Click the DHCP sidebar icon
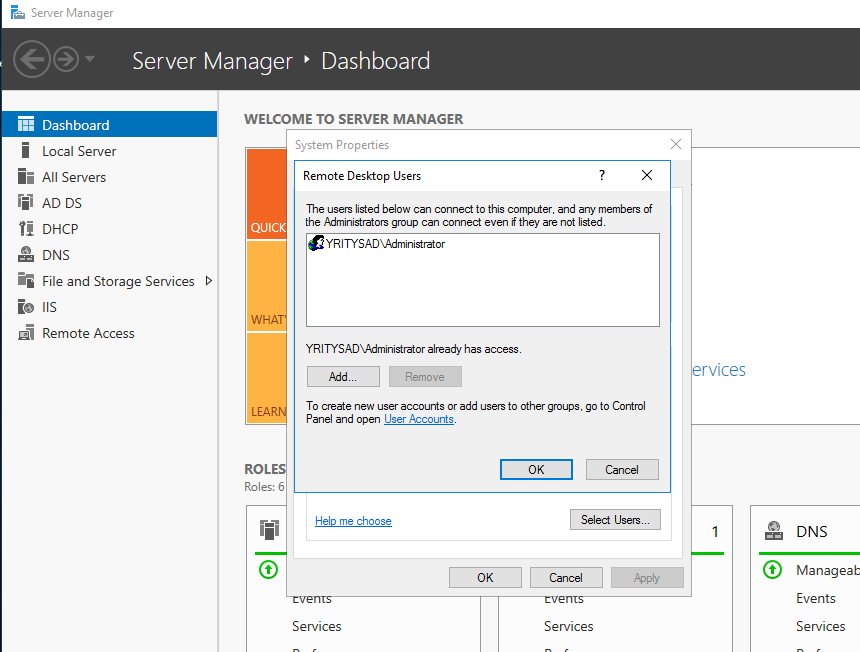Image resolution: width=860 pixels, height=652 pixels. point(26,228)
